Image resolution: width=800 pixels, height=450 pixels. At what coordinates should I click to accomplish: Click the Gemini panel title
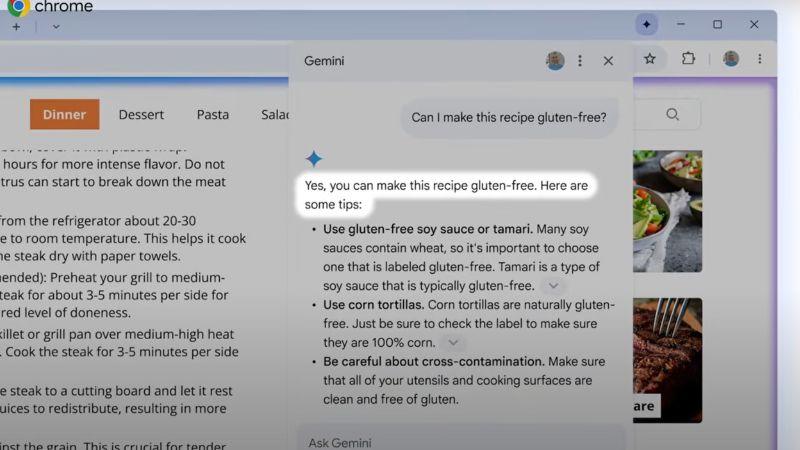click(324, 61)
